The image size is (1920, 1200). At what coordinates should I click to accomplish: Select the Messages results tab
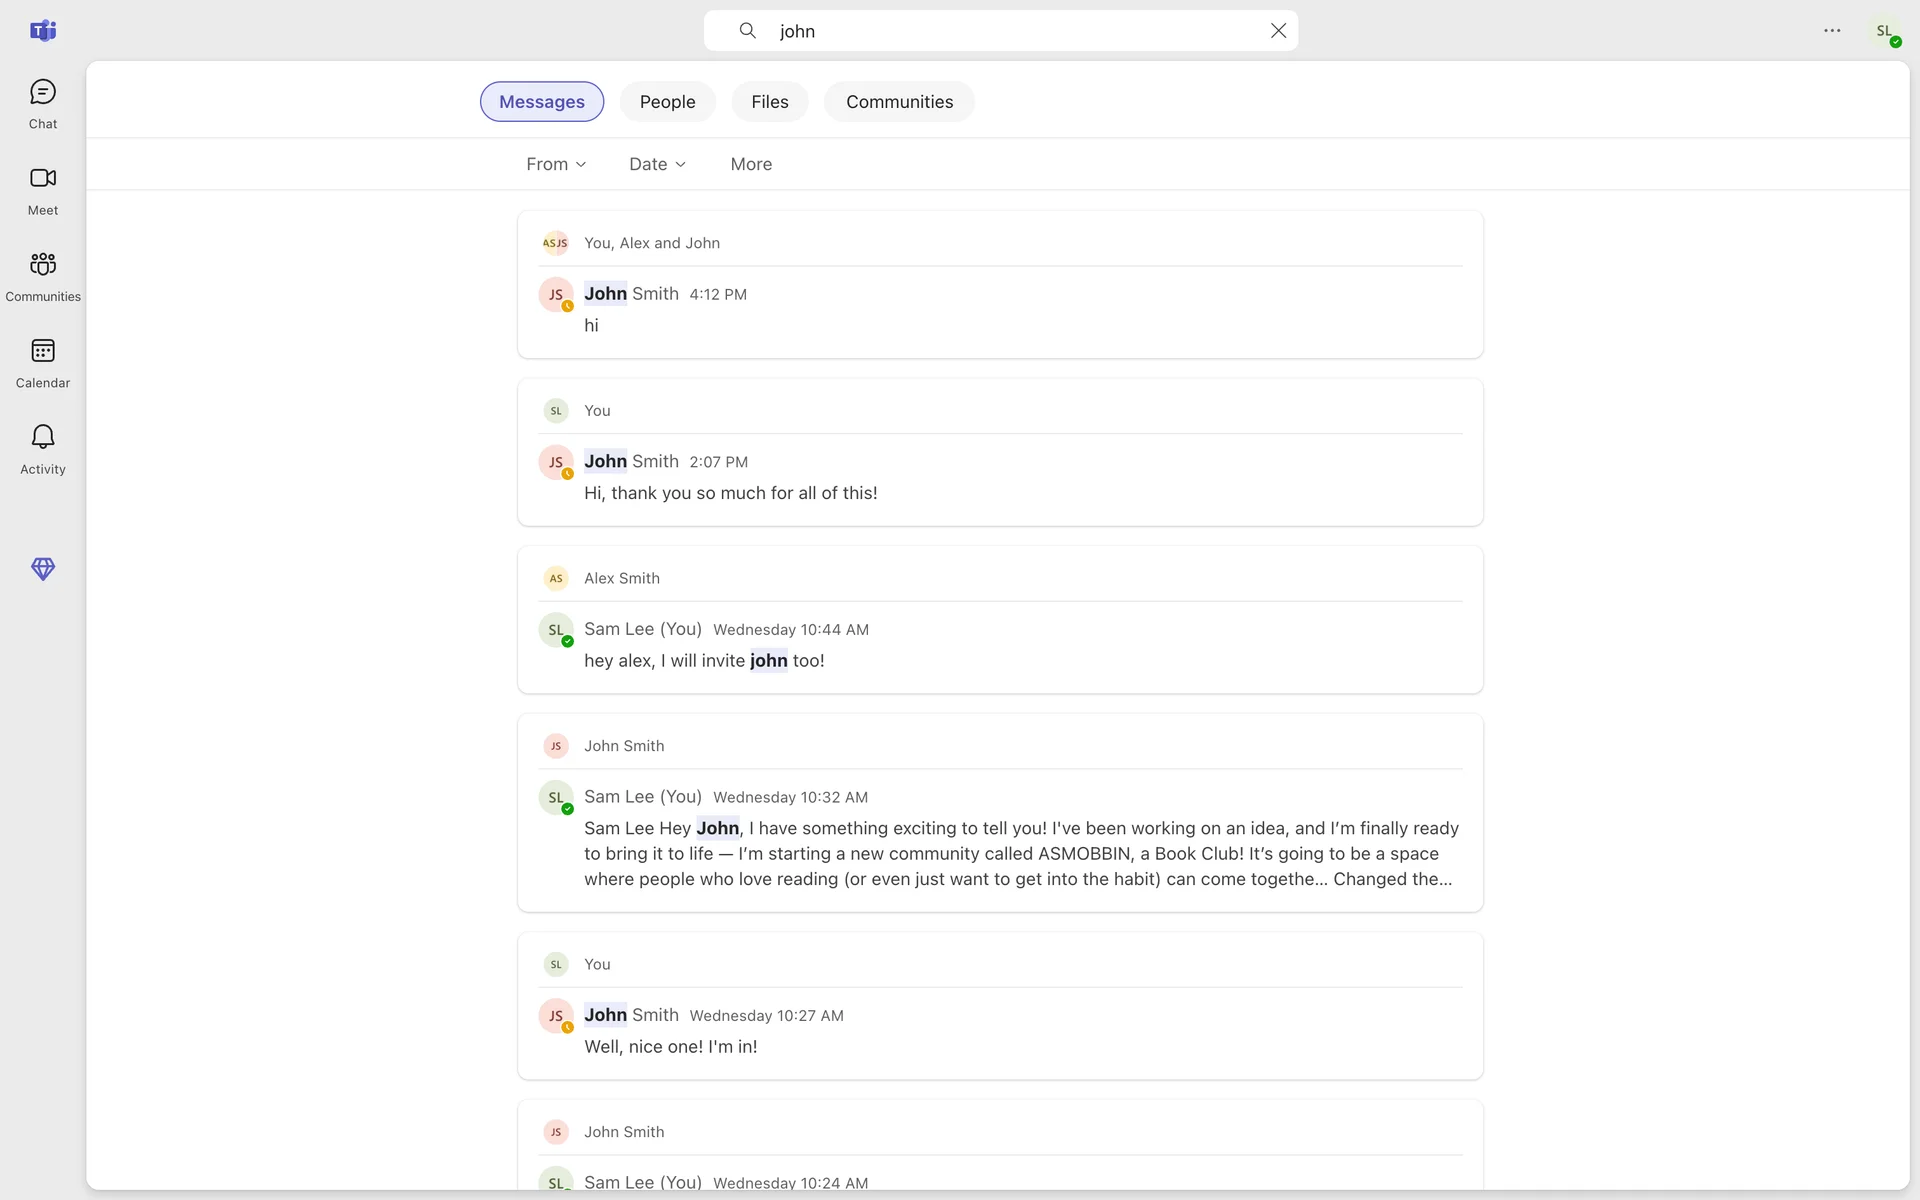coord(541,102)
